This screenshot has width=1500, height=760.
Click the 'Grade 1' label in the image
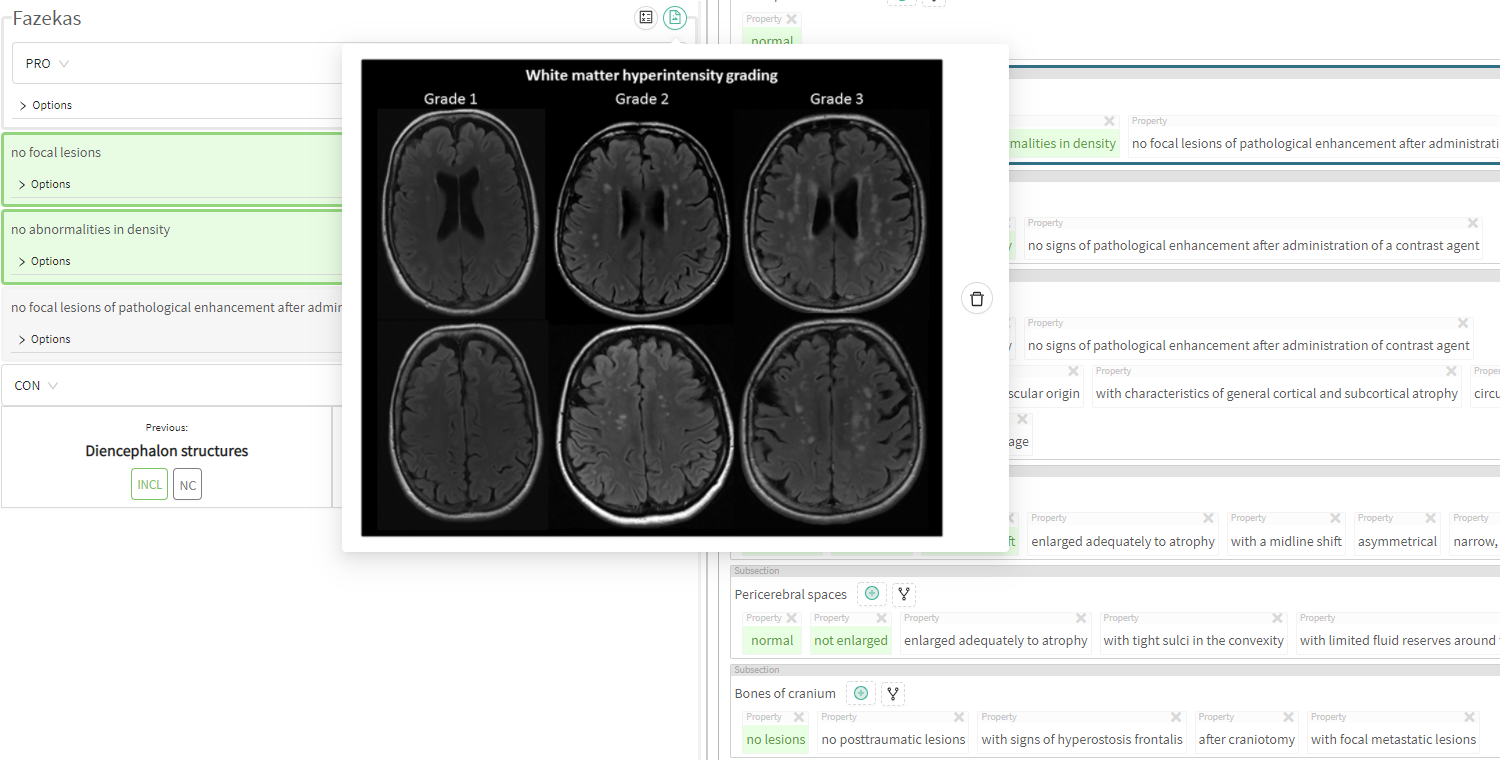450,99
